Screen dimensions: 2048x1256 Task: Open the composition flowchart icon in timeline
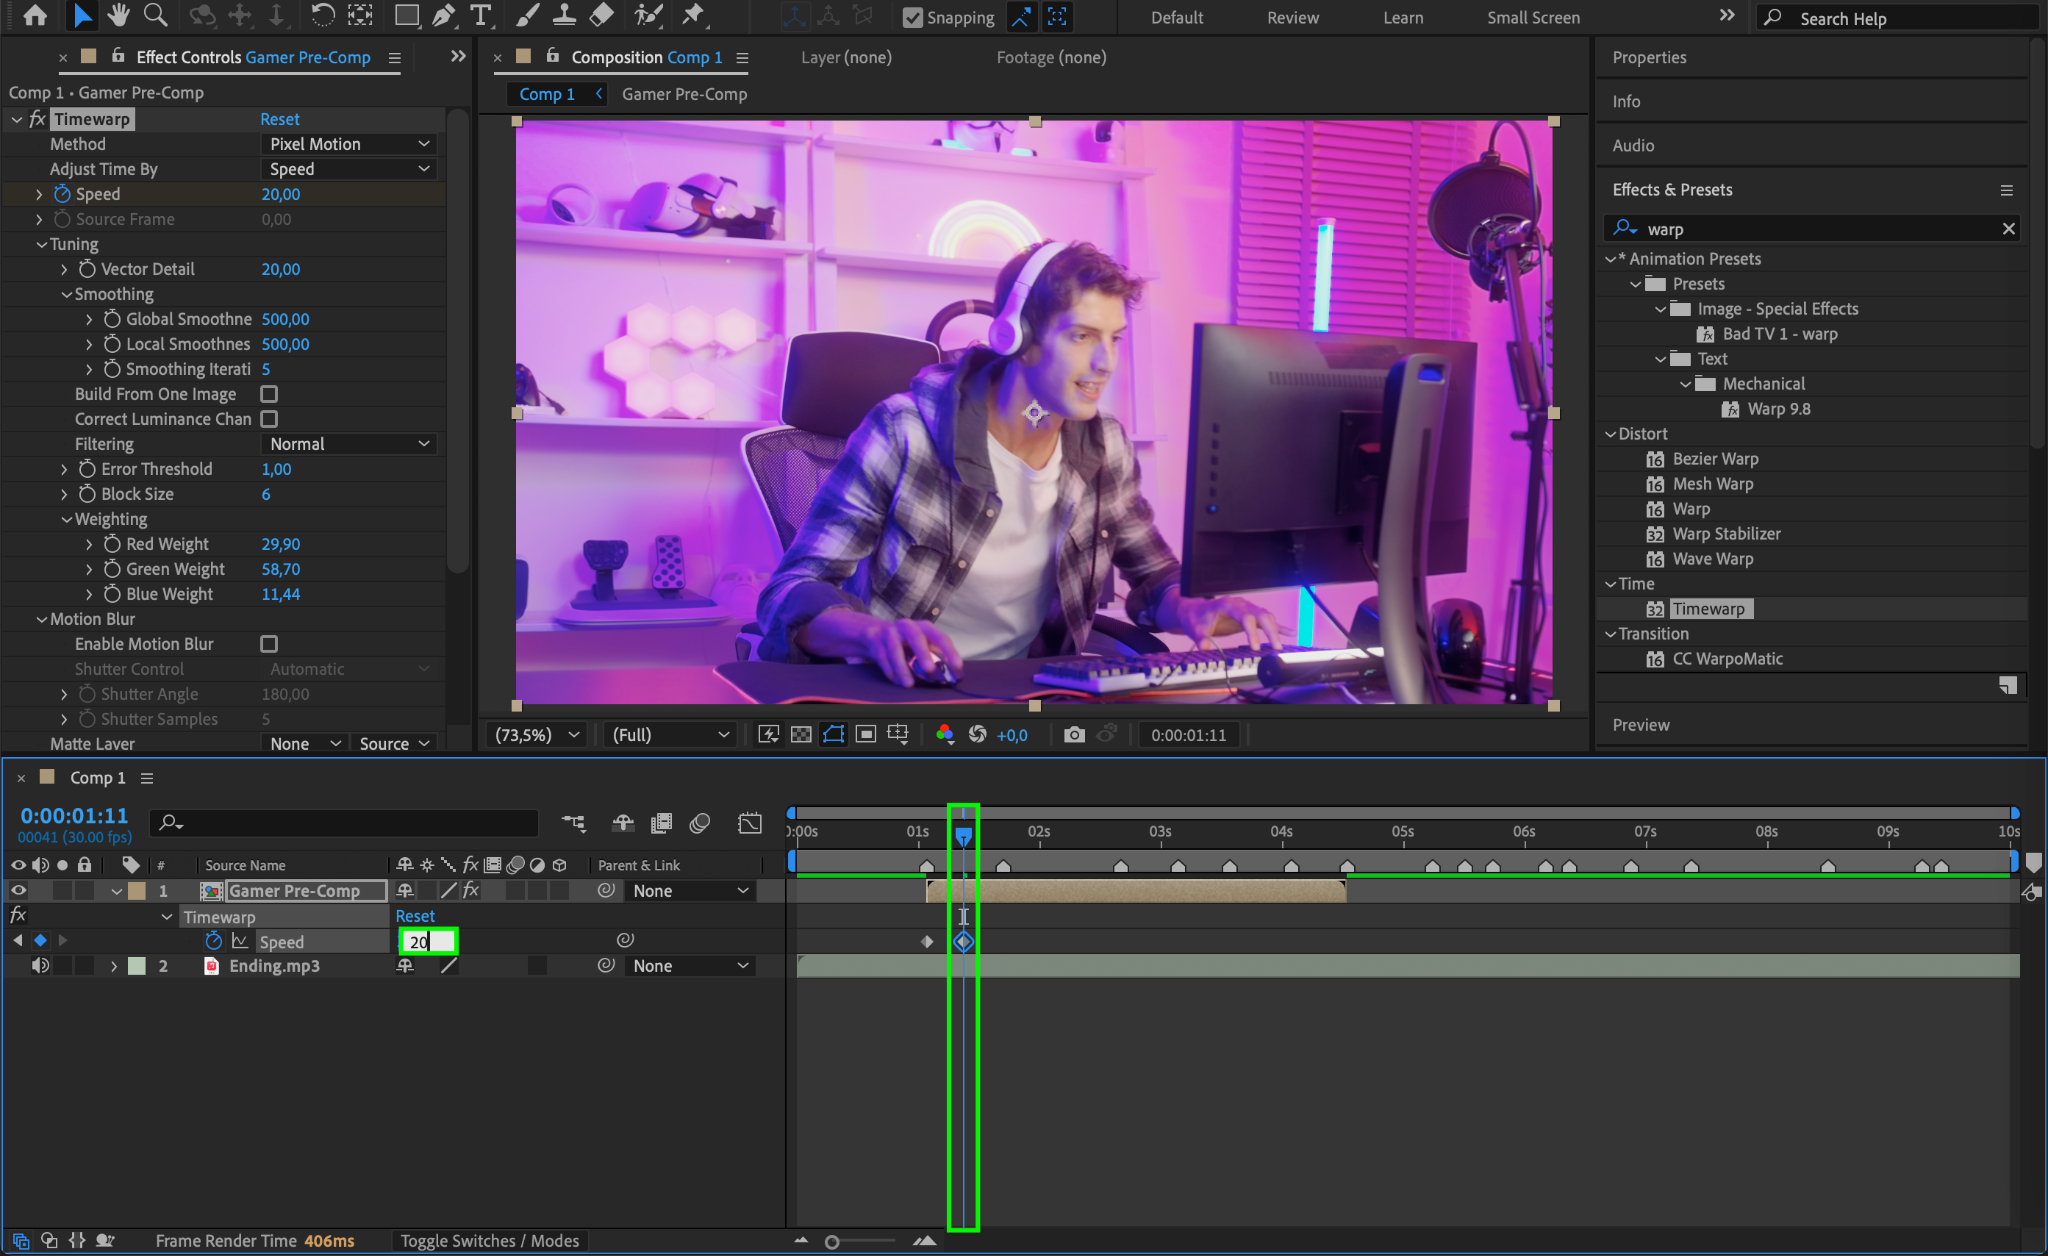click(x=573, y=823)
